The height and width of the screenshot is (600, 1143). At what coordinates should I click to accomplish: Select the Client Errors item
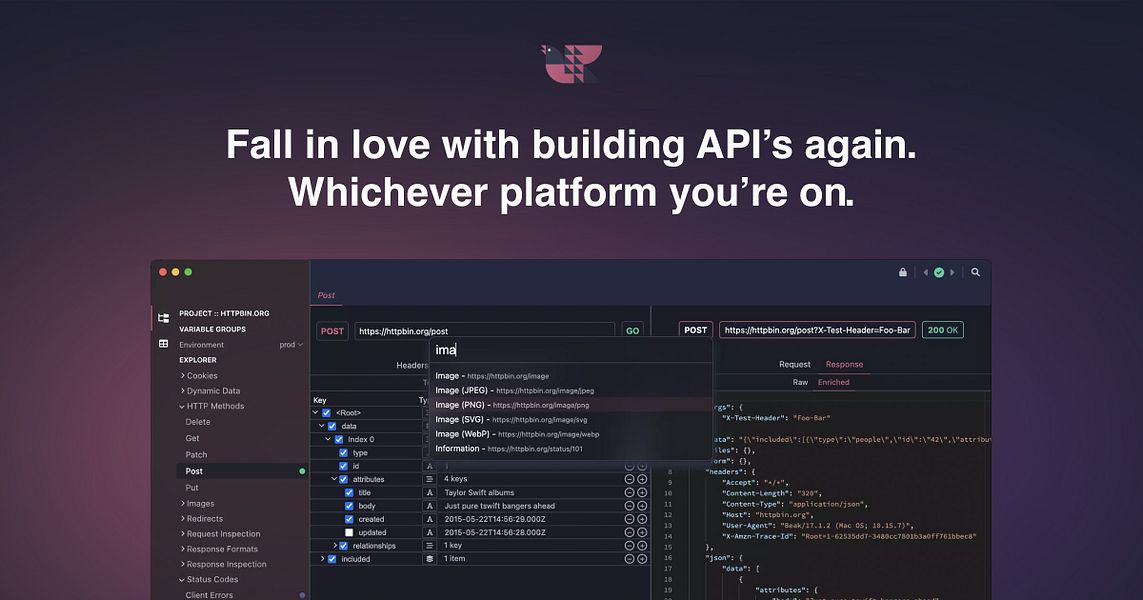tap(209, 595)
